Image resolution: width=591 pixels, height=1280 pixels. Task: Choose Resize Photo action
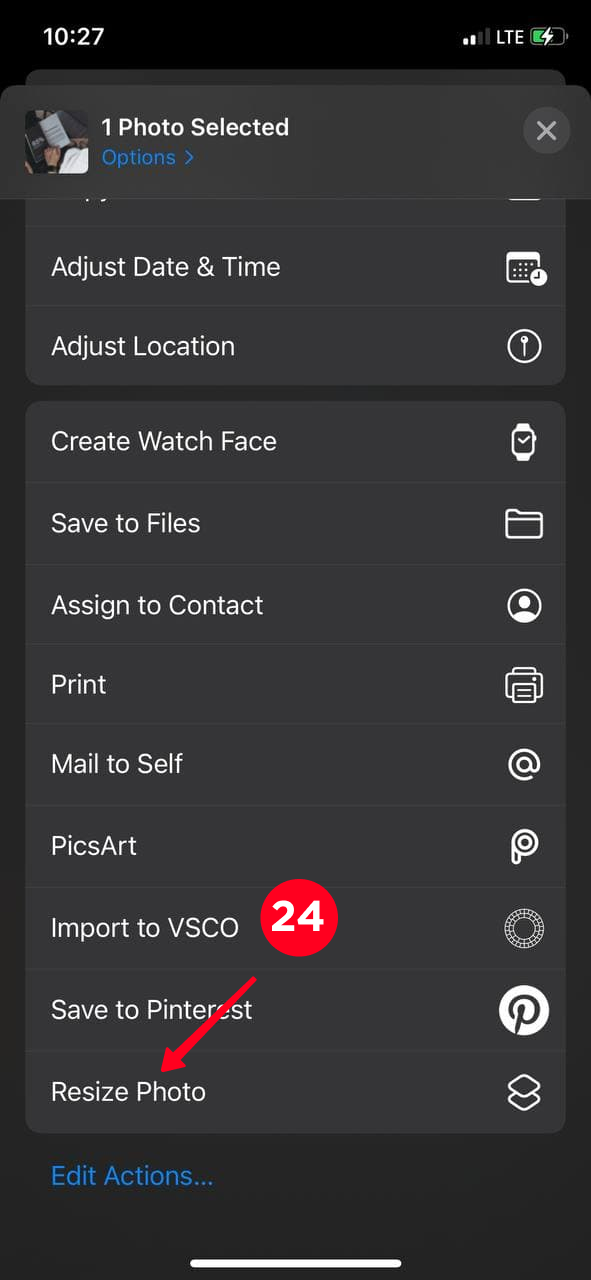pos(295,1092)
